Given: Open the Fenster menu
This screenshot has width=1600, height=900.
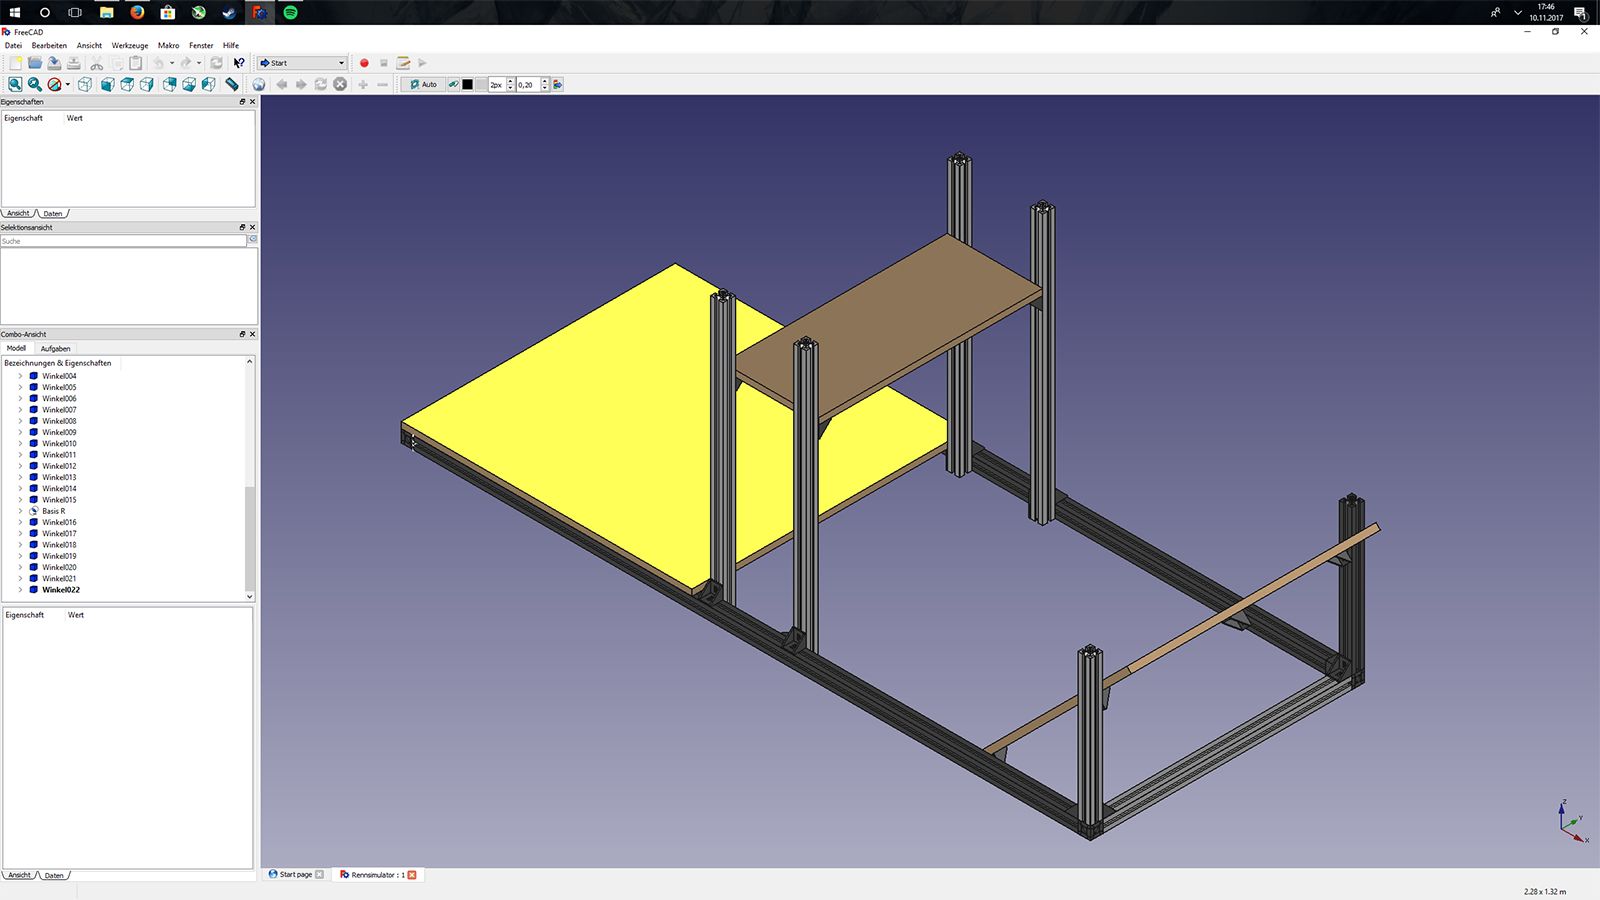Looking at the screenshot, I should click(201, 45).
